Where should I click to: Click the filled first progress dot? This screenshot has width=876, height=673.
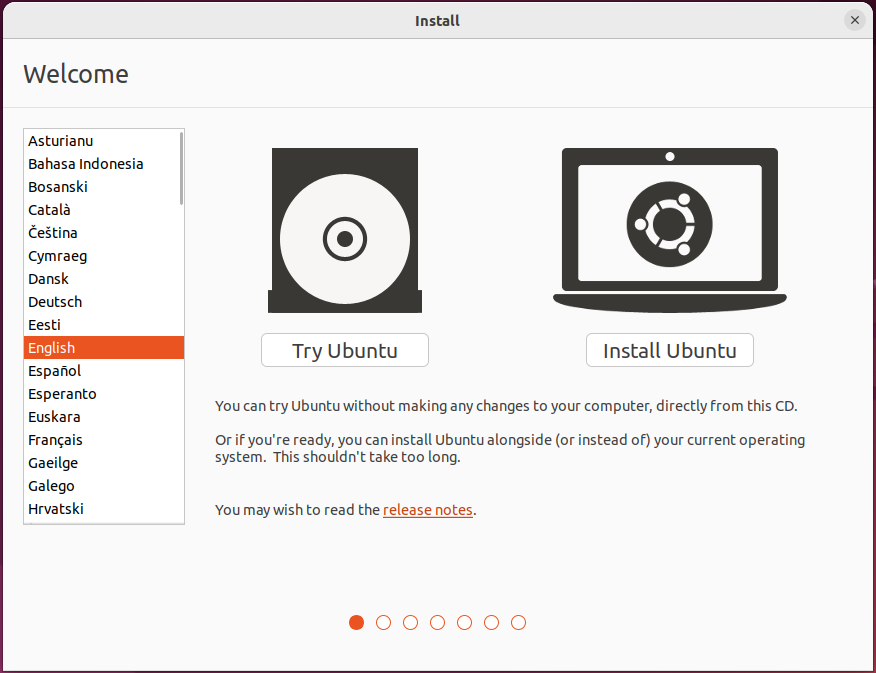pyautogui.click(x=356, y=622)
